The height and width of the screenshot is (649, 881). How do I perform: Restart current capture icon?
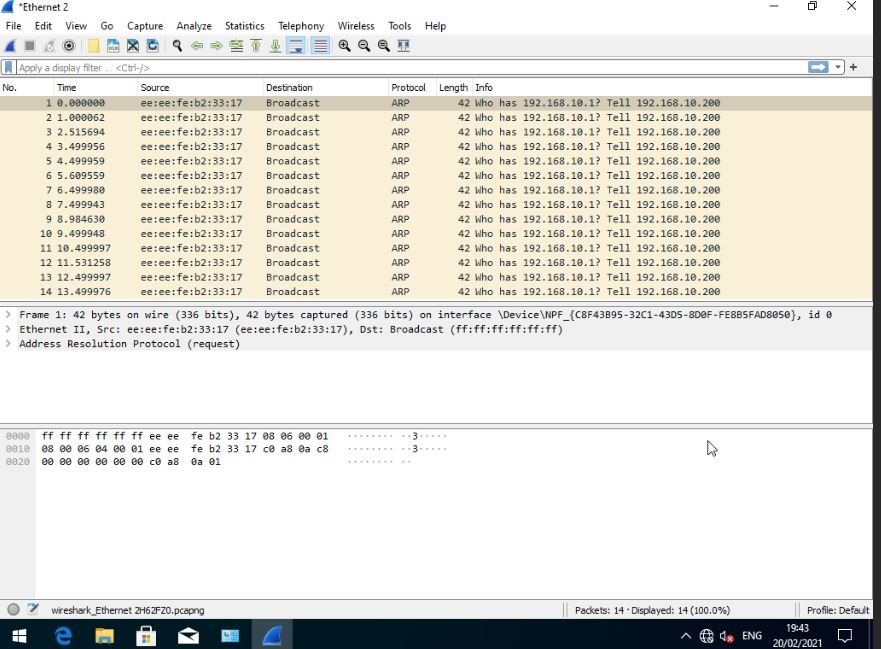49,46
